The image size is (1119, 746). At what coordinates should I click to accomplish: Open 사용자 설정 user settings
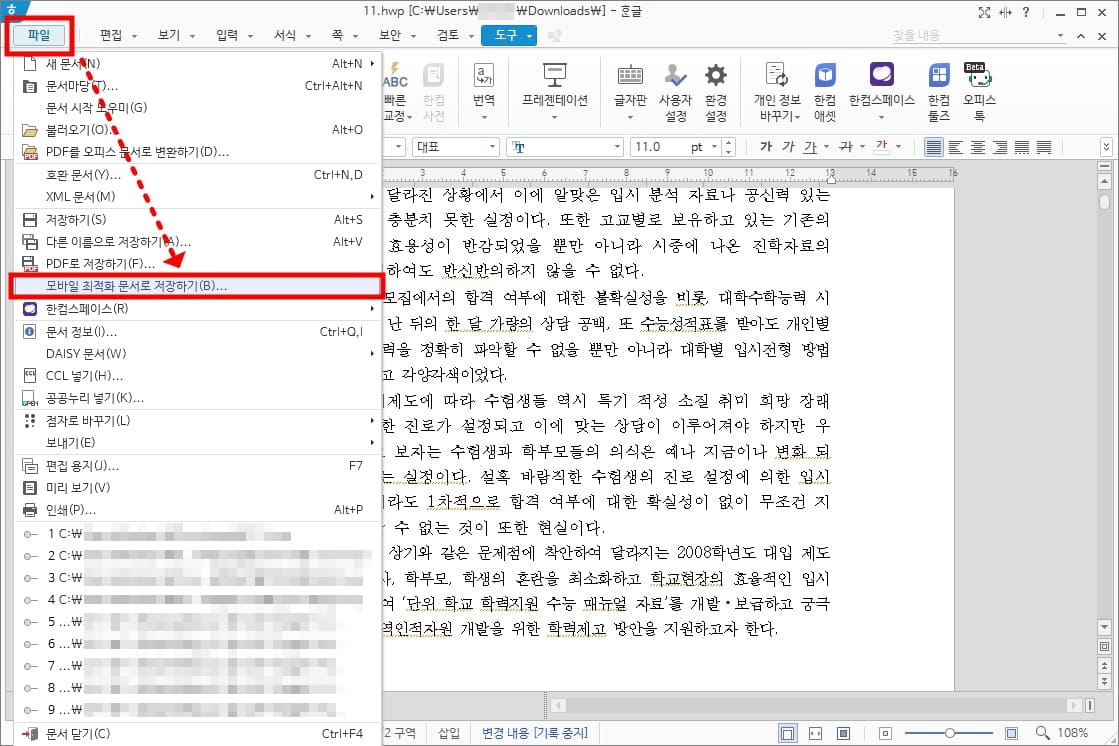(674, 90)
